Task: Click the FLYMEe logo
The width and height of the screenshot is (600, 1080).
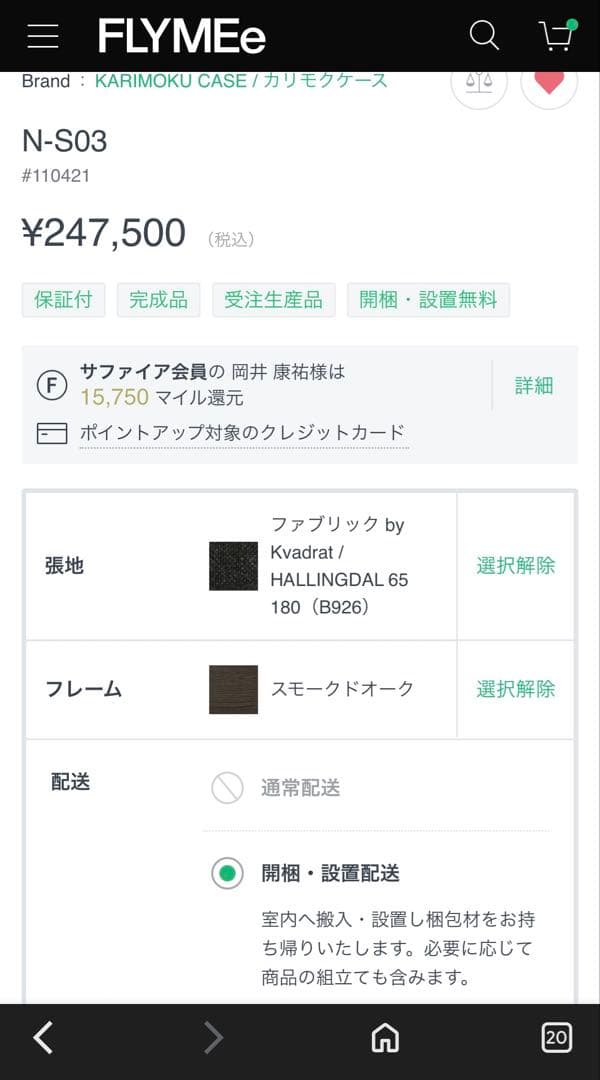Action: [182, 37]
